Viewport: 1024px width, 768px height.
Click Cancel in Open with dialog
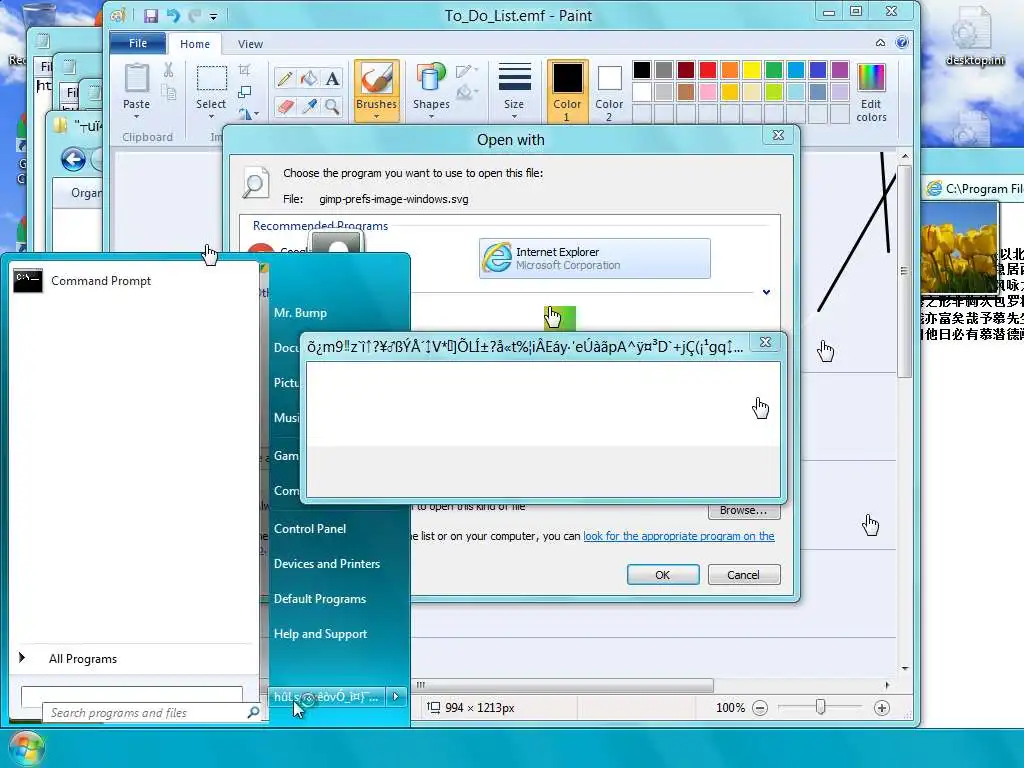744,575
